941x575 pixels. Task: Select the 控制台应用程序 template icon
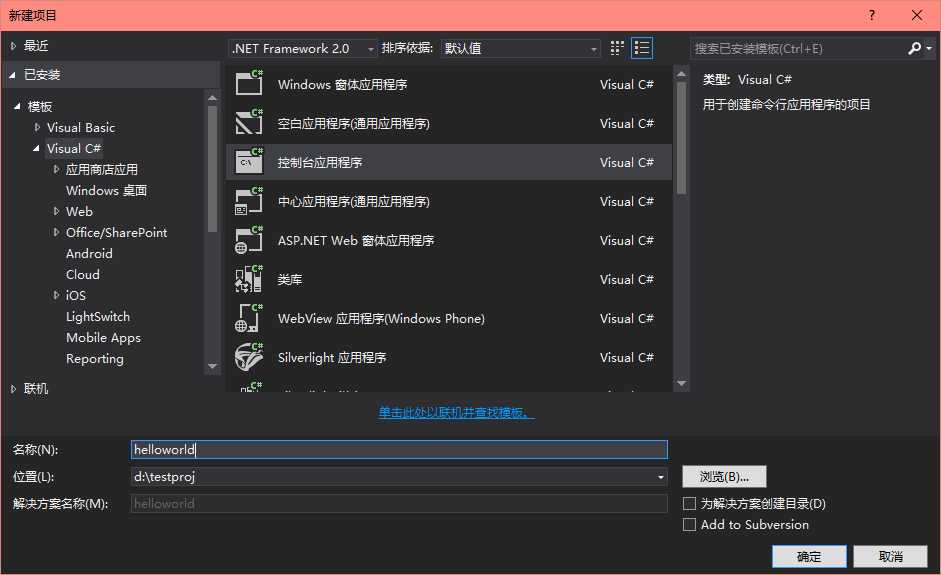[248, 161]
